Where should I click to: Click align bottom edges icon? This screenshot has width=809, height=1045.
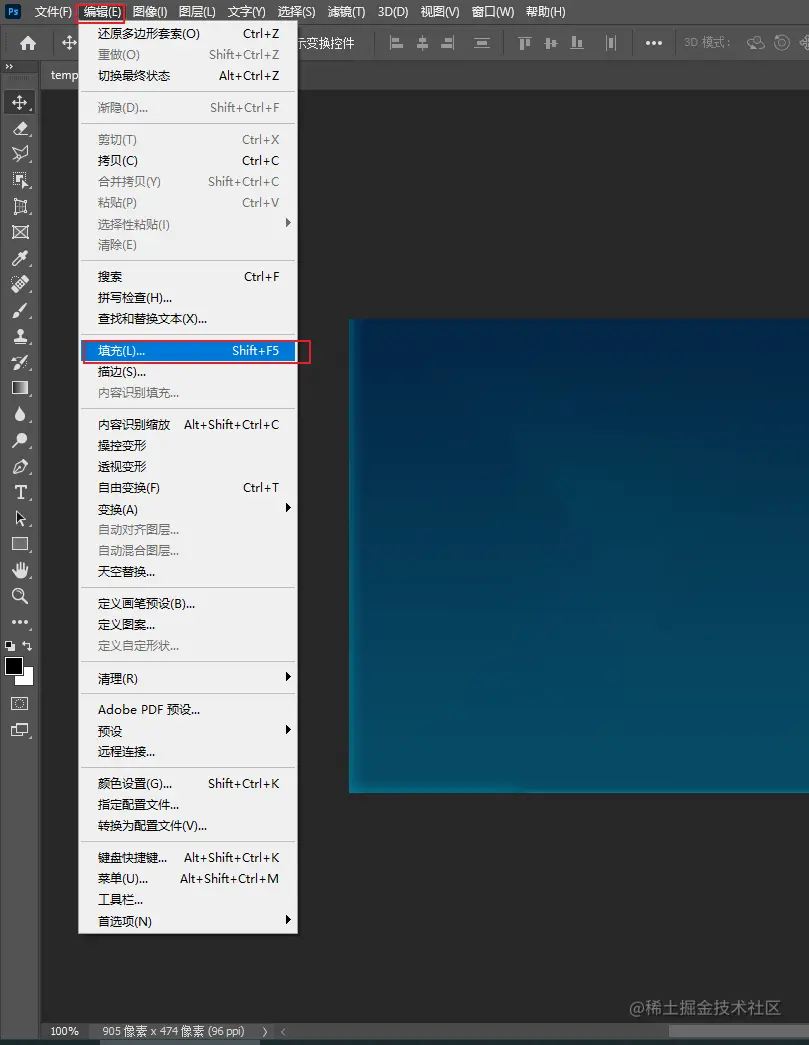pyautogui.click(x=576, y=43)
